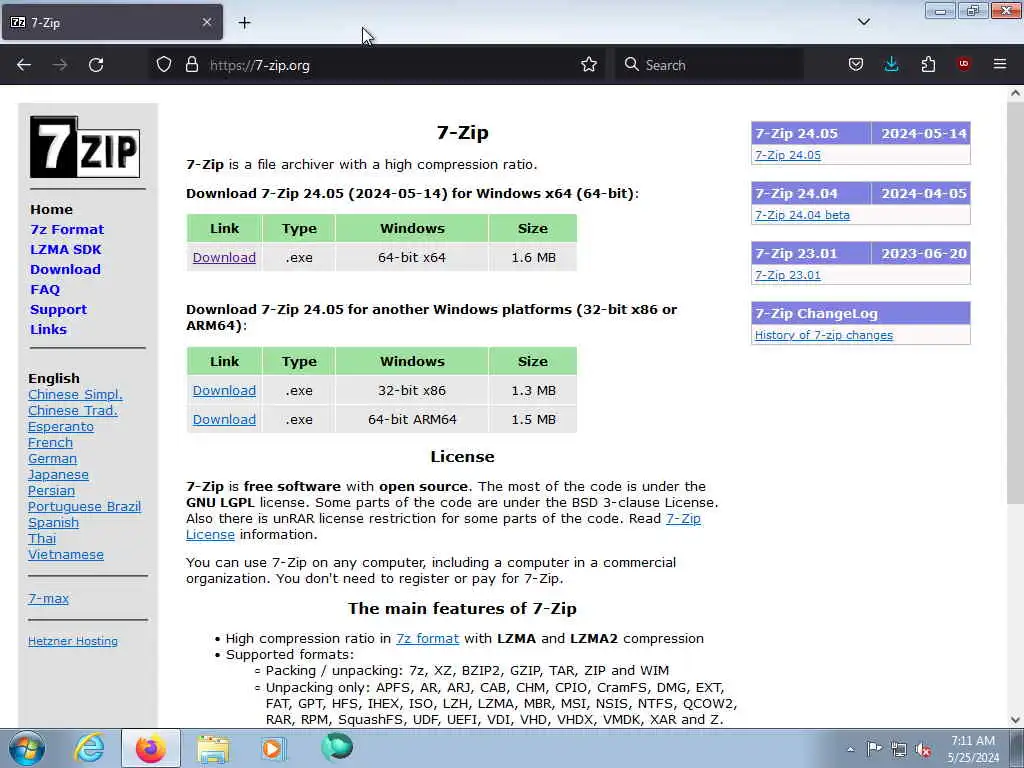Open Action Center flag tray icon
This screenshot has height=768, width=1024.
(874, 749)
